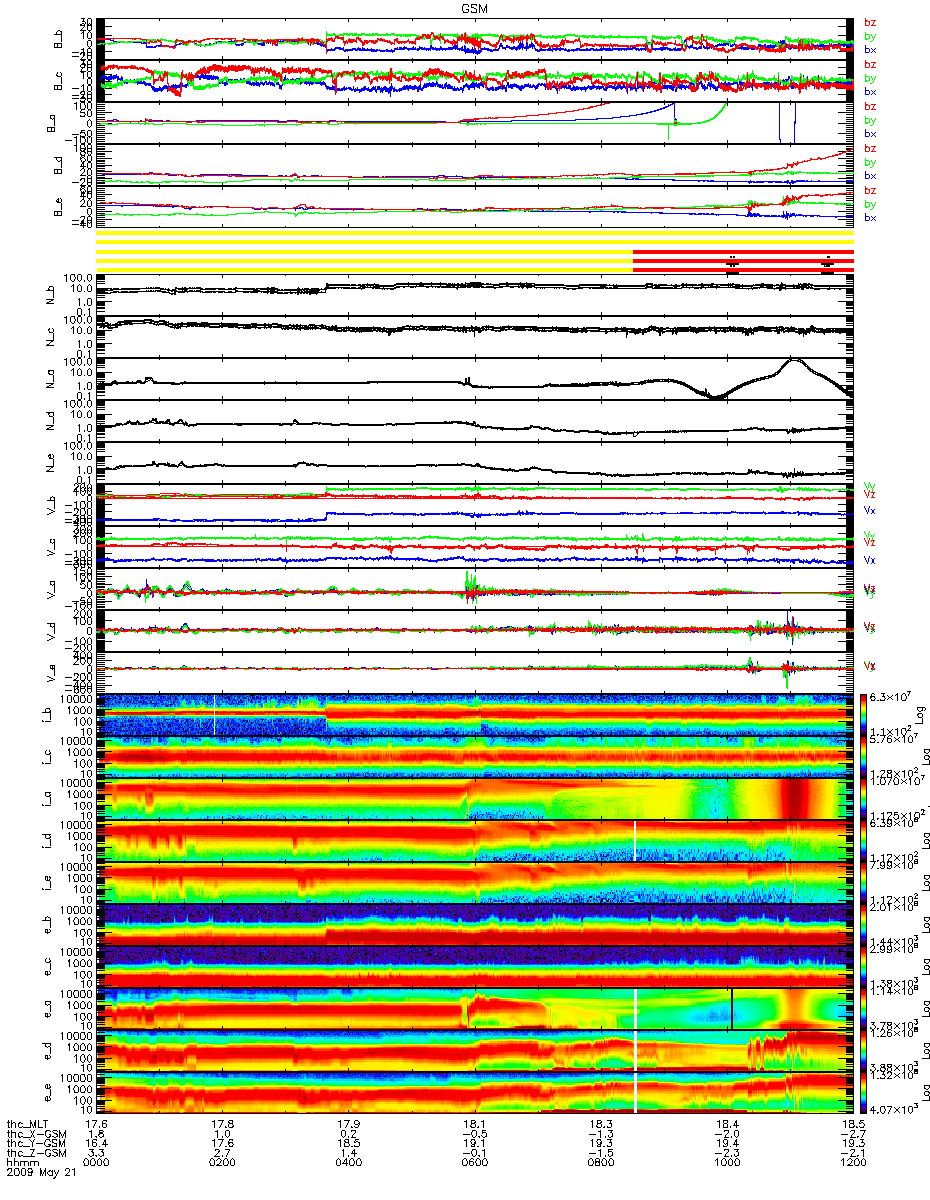Click the 0200 time tick label

pos(221,1164)
